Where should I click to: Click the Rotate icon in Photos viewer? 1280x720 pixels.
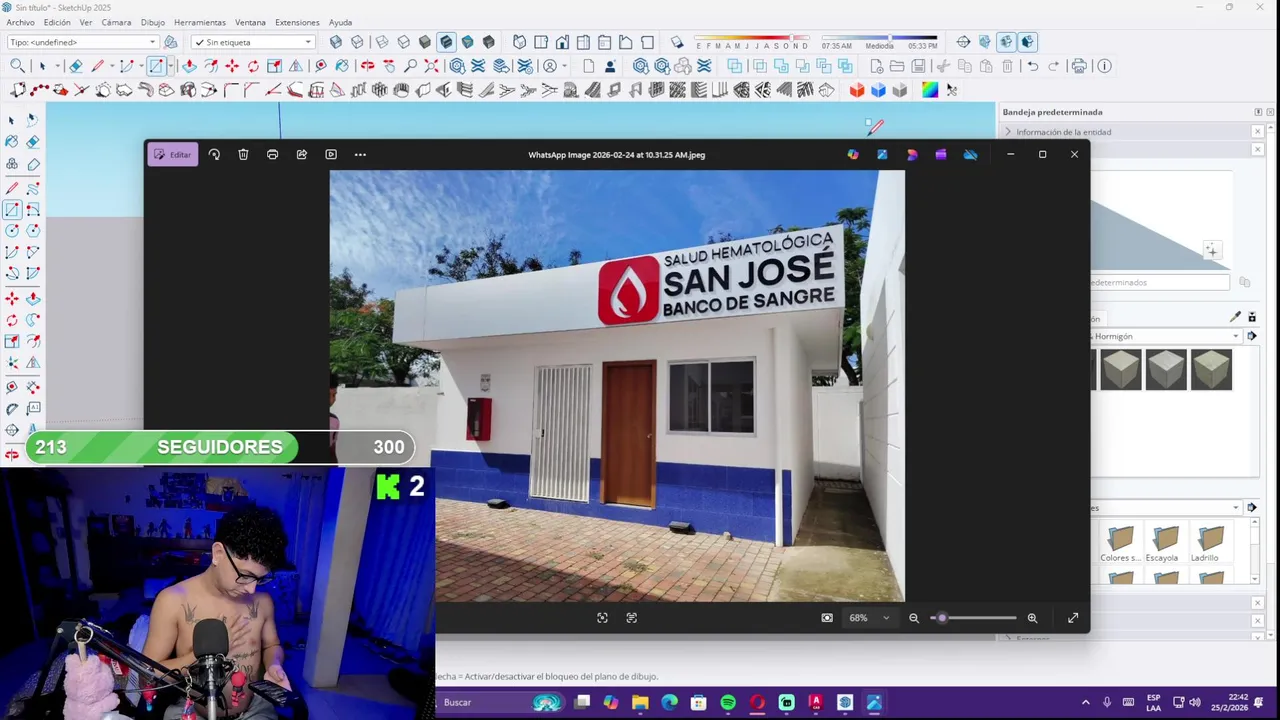[x=214, y=154]
